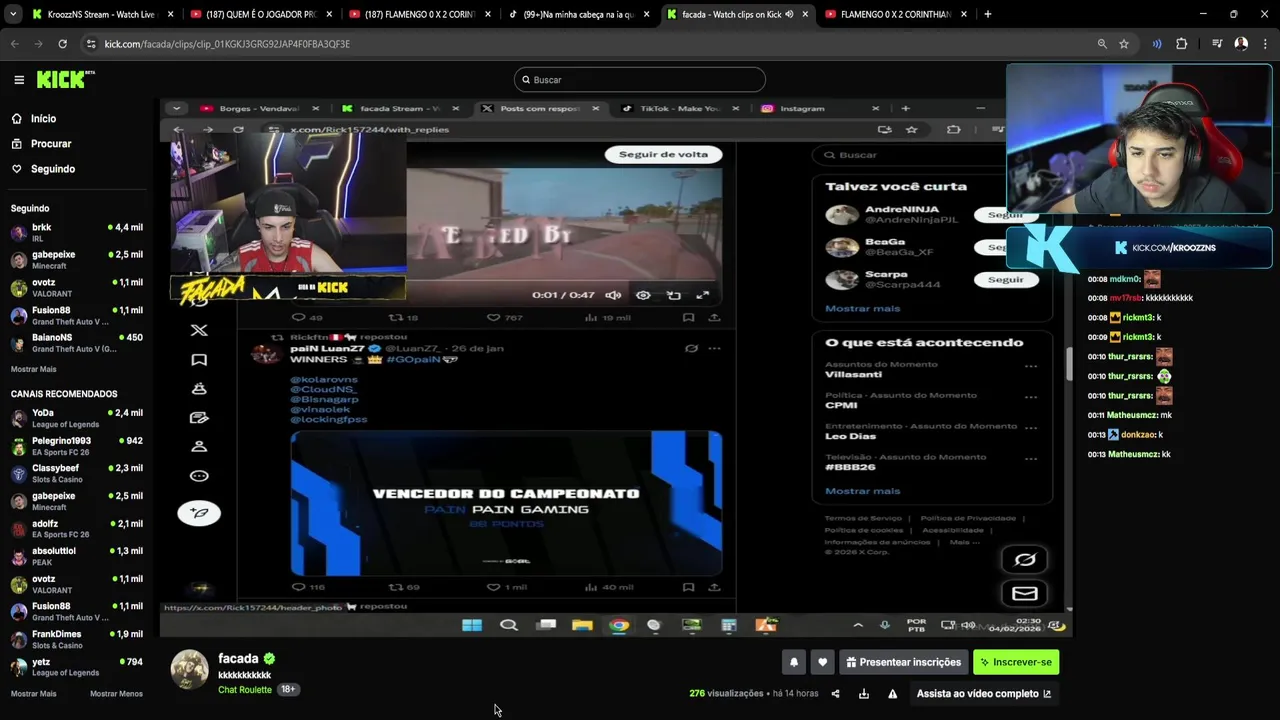Screen dimensions: 1280x720
Task: Open recommended channel Classybeef
Action: click(x=77, y=473)
